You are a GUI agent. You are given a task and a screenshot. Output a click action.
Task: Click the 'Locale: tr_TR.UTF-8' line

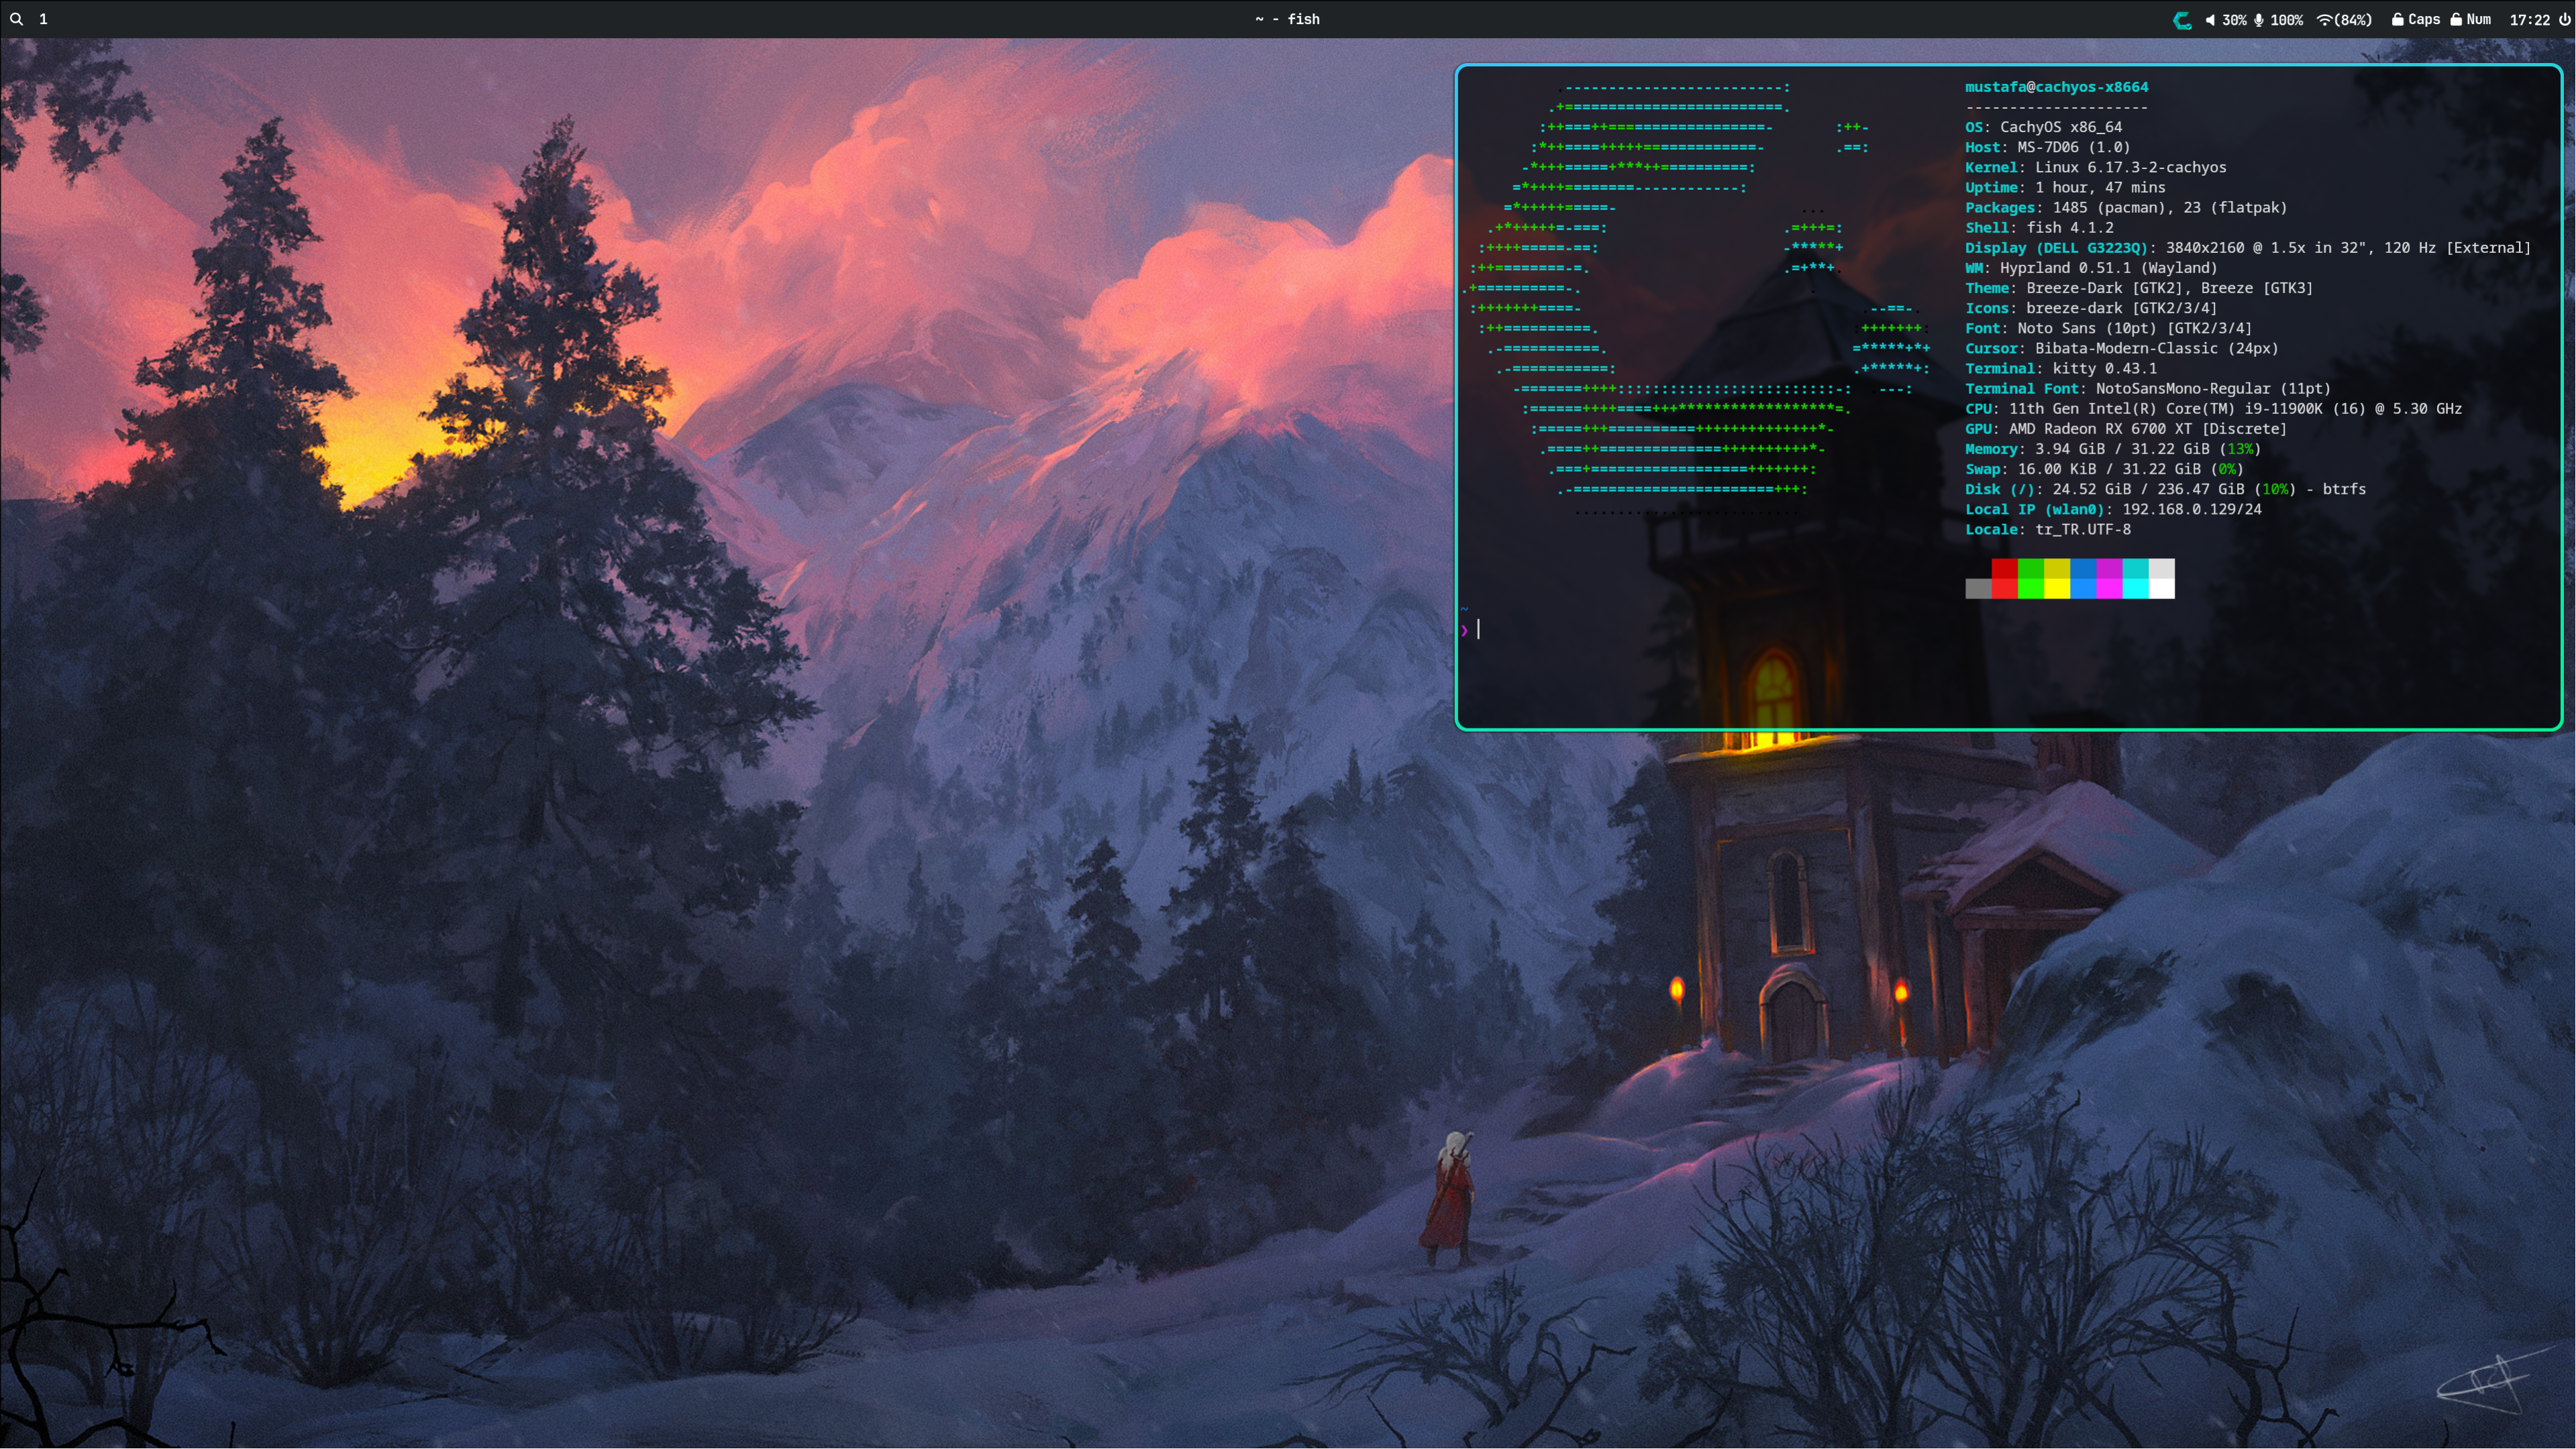2048,529
